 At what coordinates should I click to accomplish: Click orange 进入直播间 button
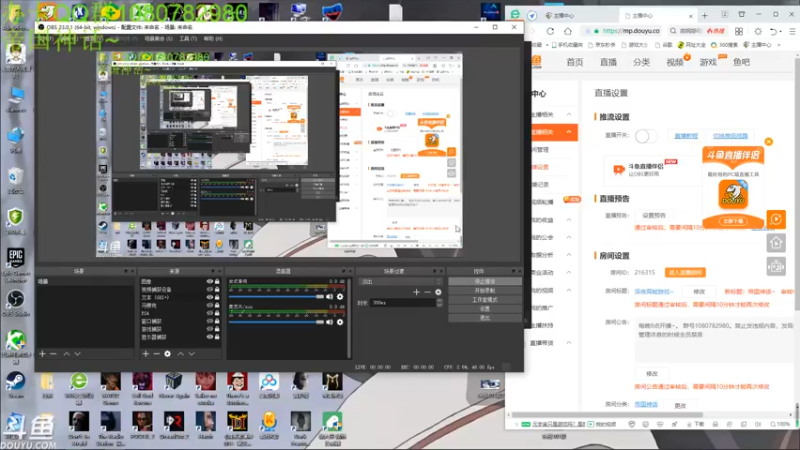[685, 272]
